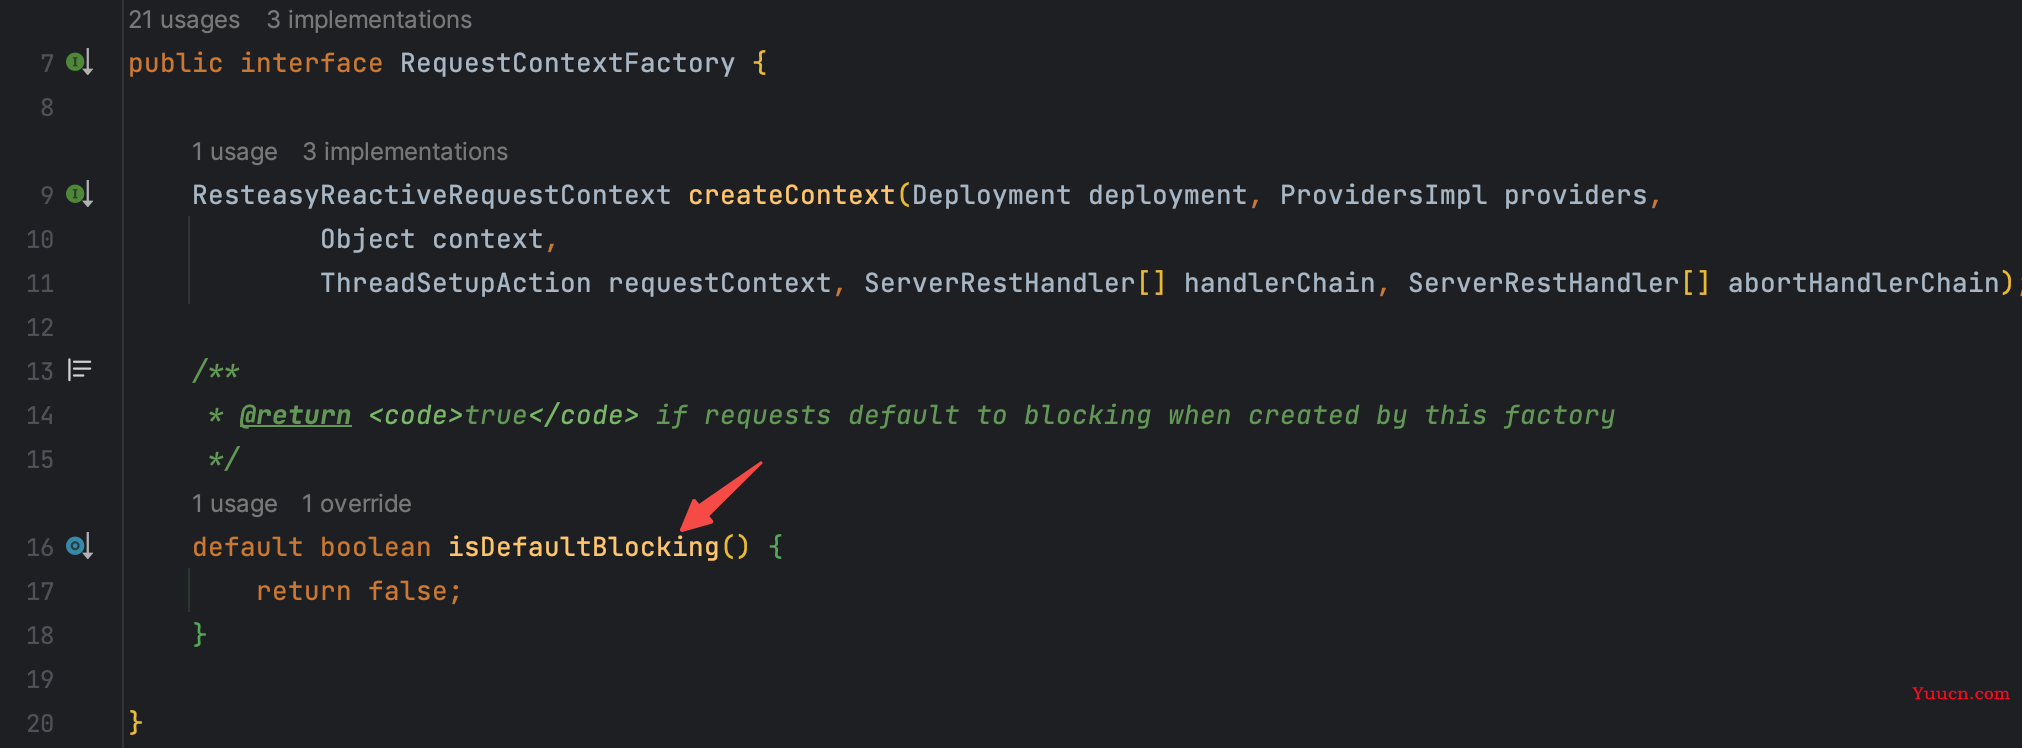Click the RequestContextFactory interface name
The height and width of the screenshot is (748, 2022).
pyautogui.click(x=567, y=63)
